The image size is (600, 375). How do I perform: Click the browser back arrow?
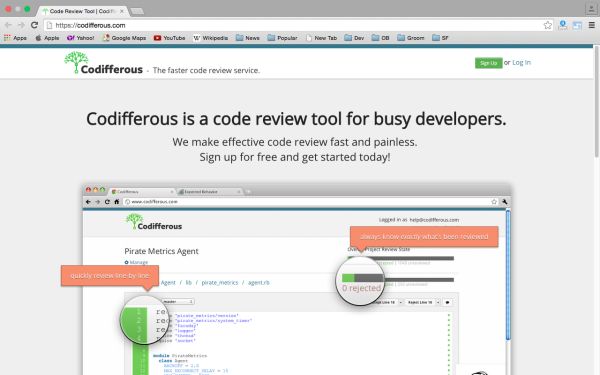[x=8, y=25]
